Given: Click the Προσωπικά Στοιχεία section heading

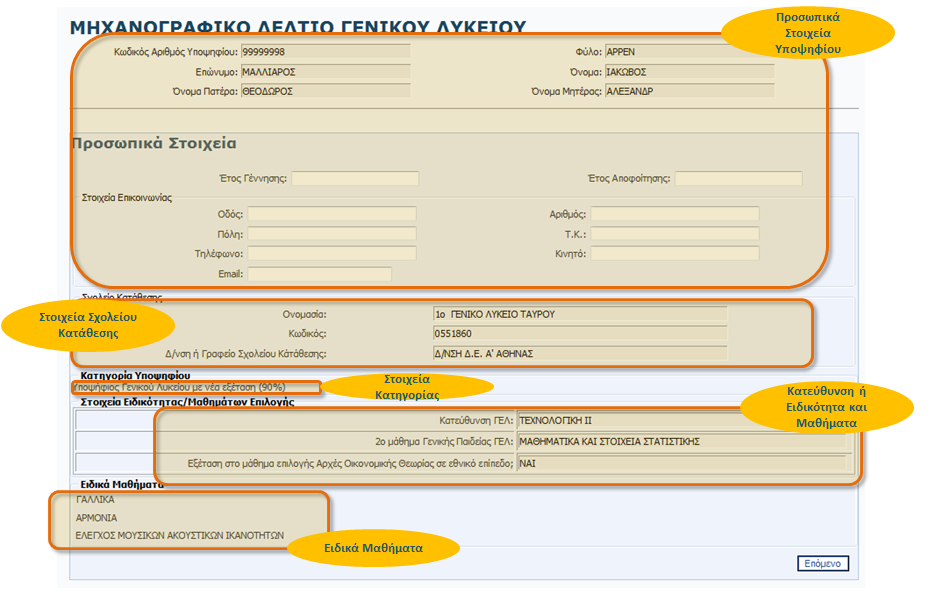Looking at the screenshot, I should pos(154,143).
